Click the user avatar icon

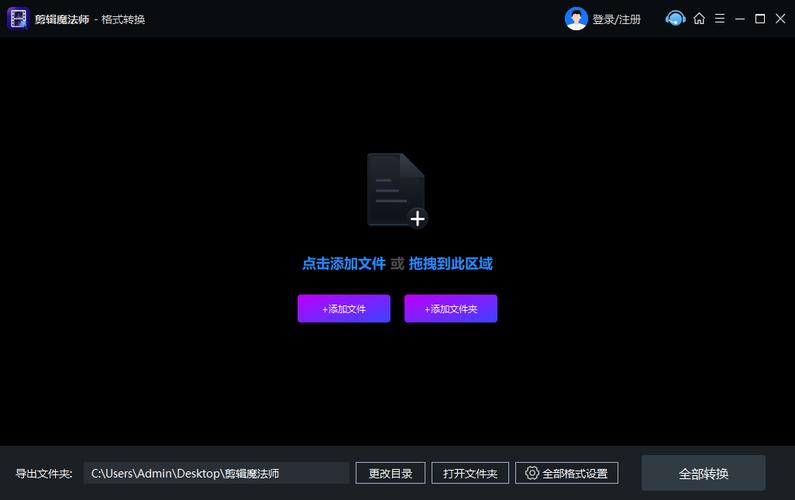(x=576, y=19)
